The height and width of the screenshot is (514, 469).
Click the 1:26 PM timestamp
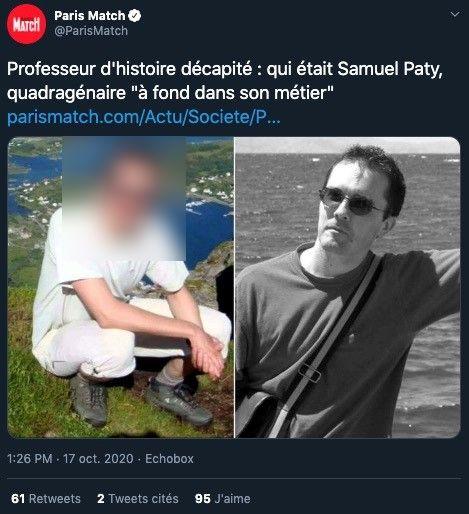coord(30,459)
